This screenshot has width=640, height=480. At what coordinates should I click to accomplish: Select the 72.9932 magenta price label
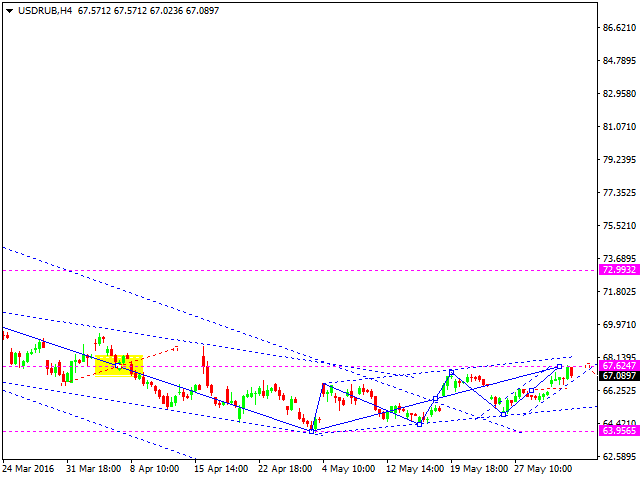pyautogui.click(x=619, y=270)
